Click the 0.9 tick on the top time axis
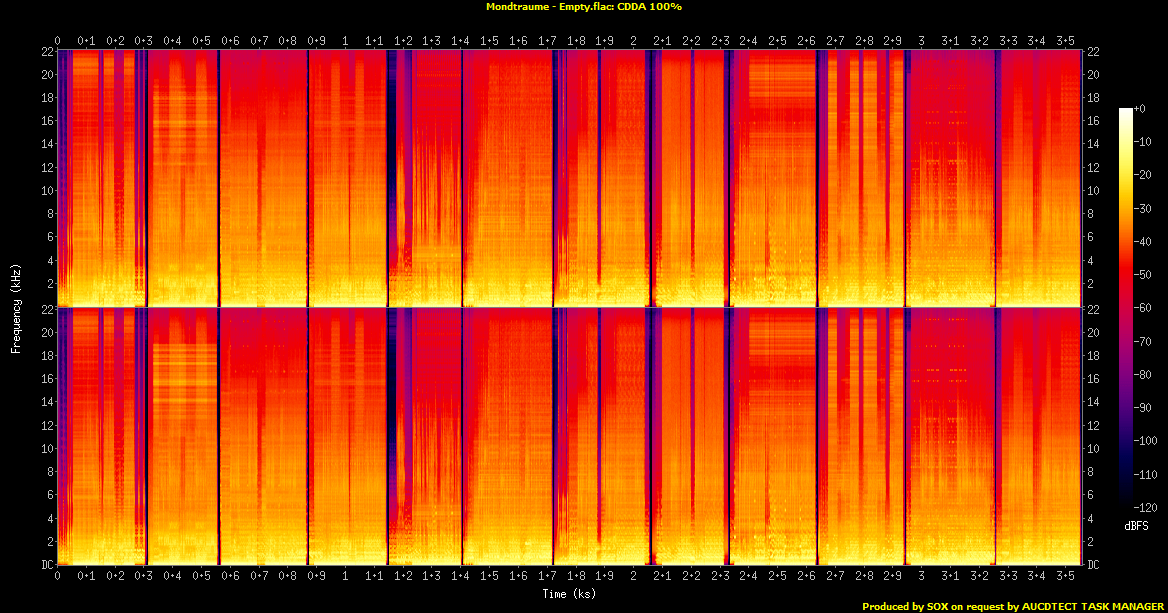Screen dimensions: 1168x613 tap(316, 41)
